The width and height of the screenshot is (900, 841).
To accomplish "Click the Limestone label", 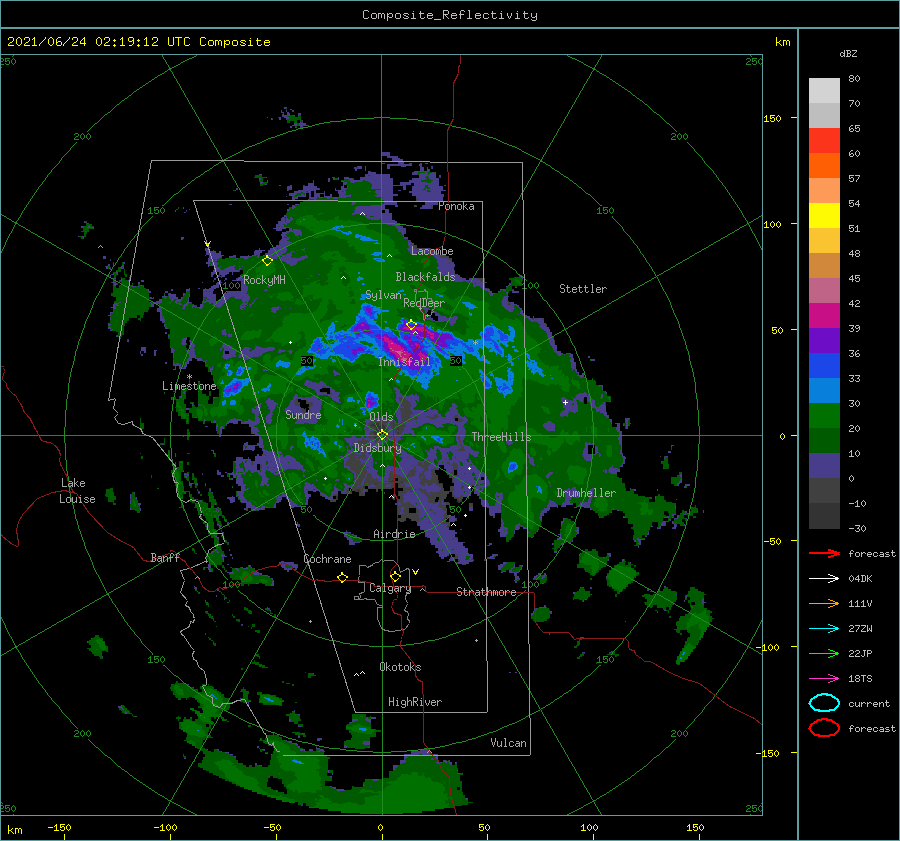I will pyautogui.click(x=189, y=386).
